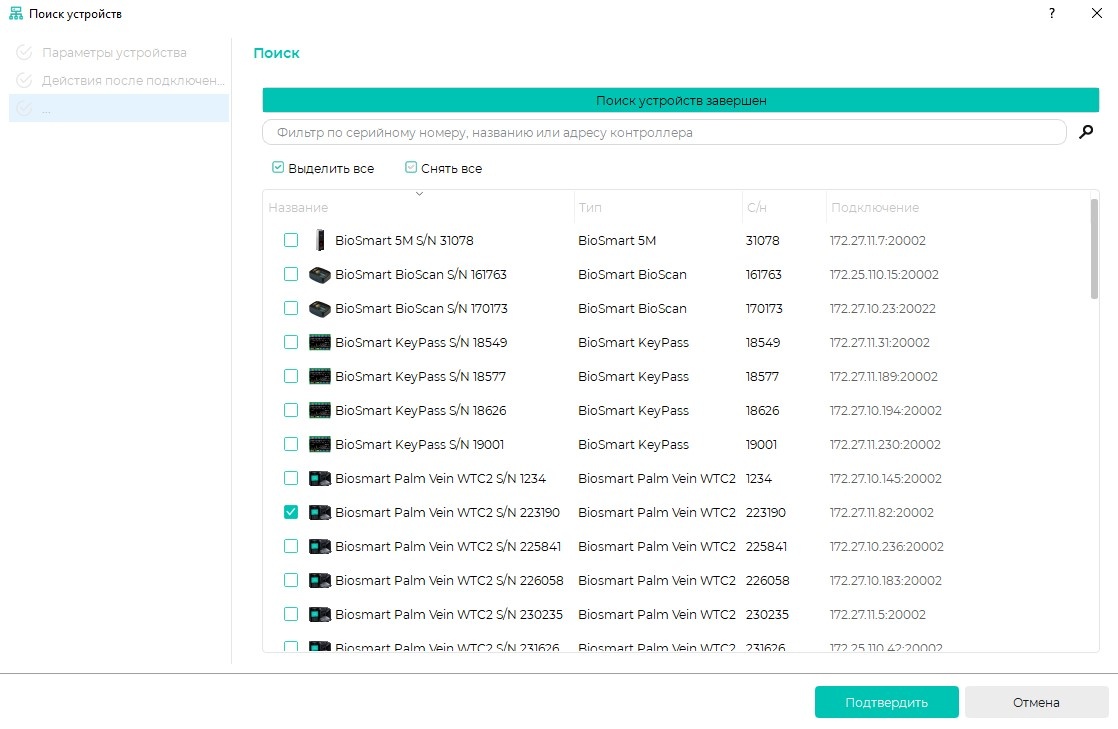The height and width of the screenshot is (729, 1118).
Task: Click the Palm Vein WTC2 S/N 223190 icon
Action: (319, 513)
